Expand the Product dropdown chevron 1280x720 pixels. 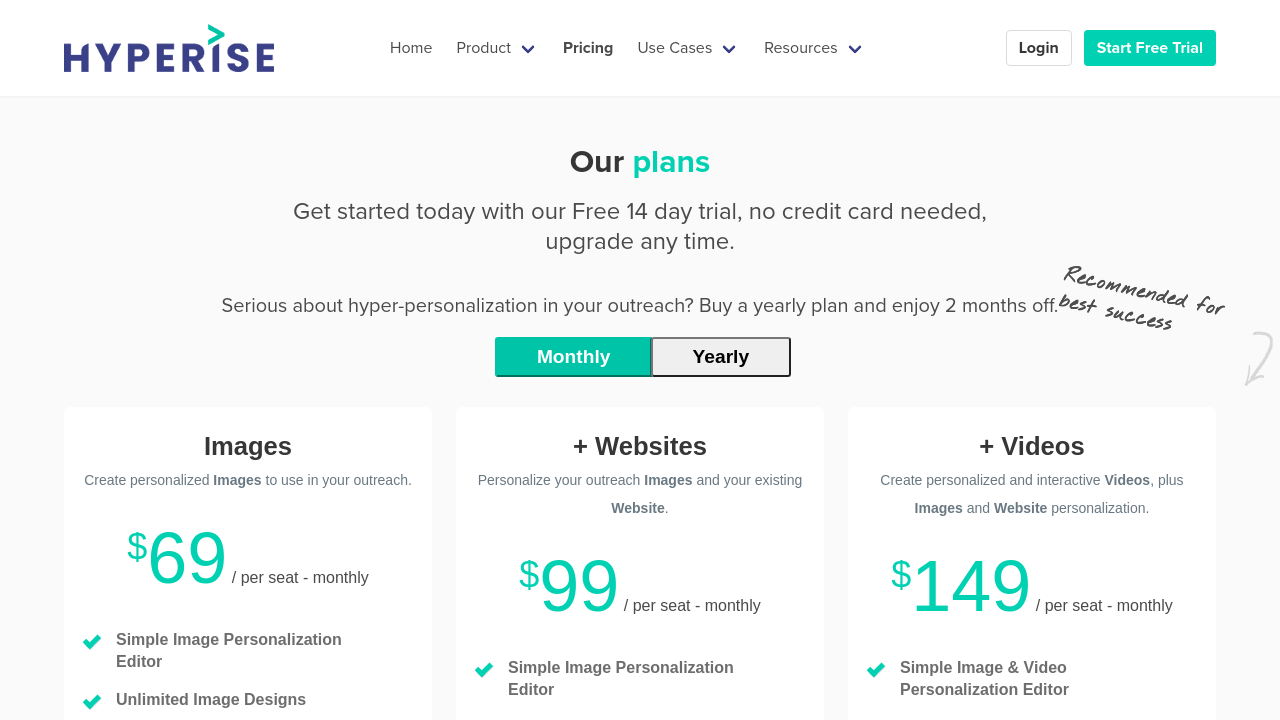[528, 49]
